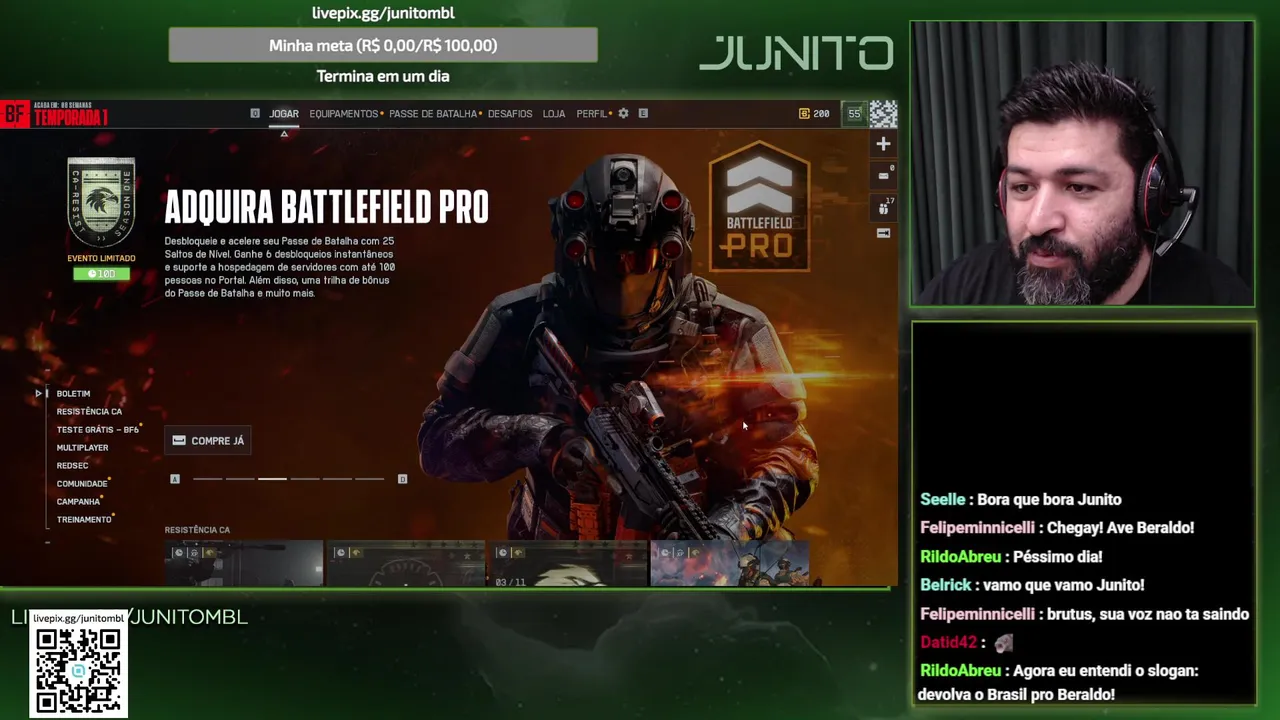Select REDSEC in the left menu
Screen dimensions: 1280x720
(x=72, y=466)
